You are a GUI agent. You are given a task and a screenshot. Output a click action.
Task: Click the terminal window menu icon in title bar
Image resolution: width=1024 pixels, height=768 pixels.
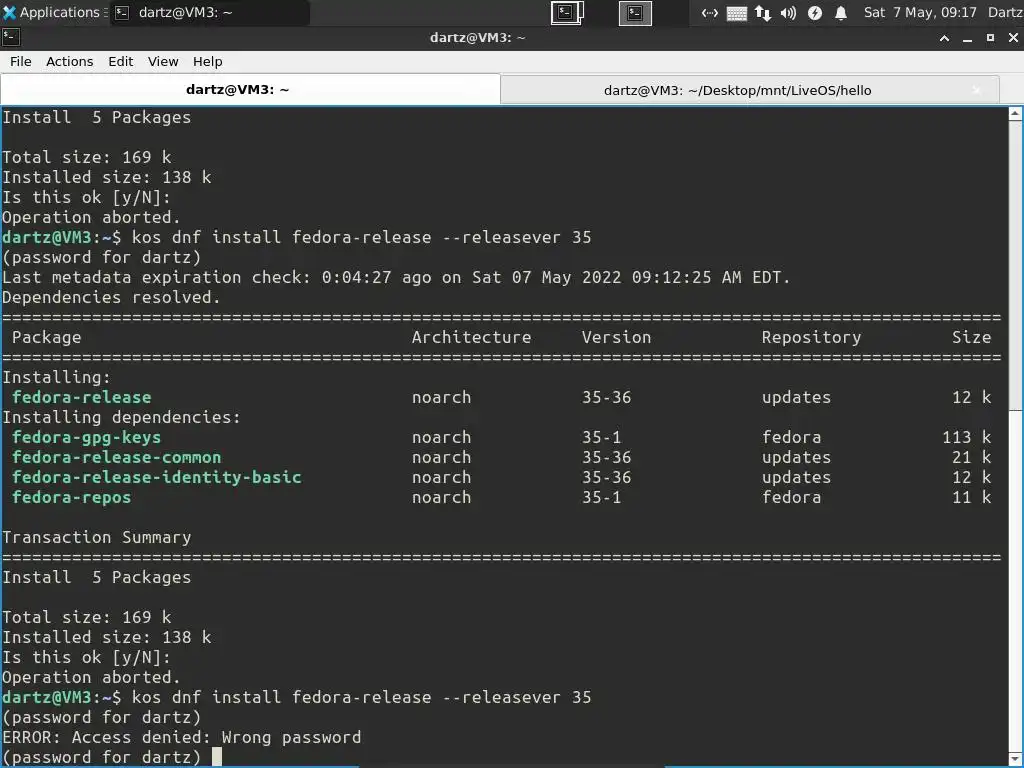click(10, 38)
